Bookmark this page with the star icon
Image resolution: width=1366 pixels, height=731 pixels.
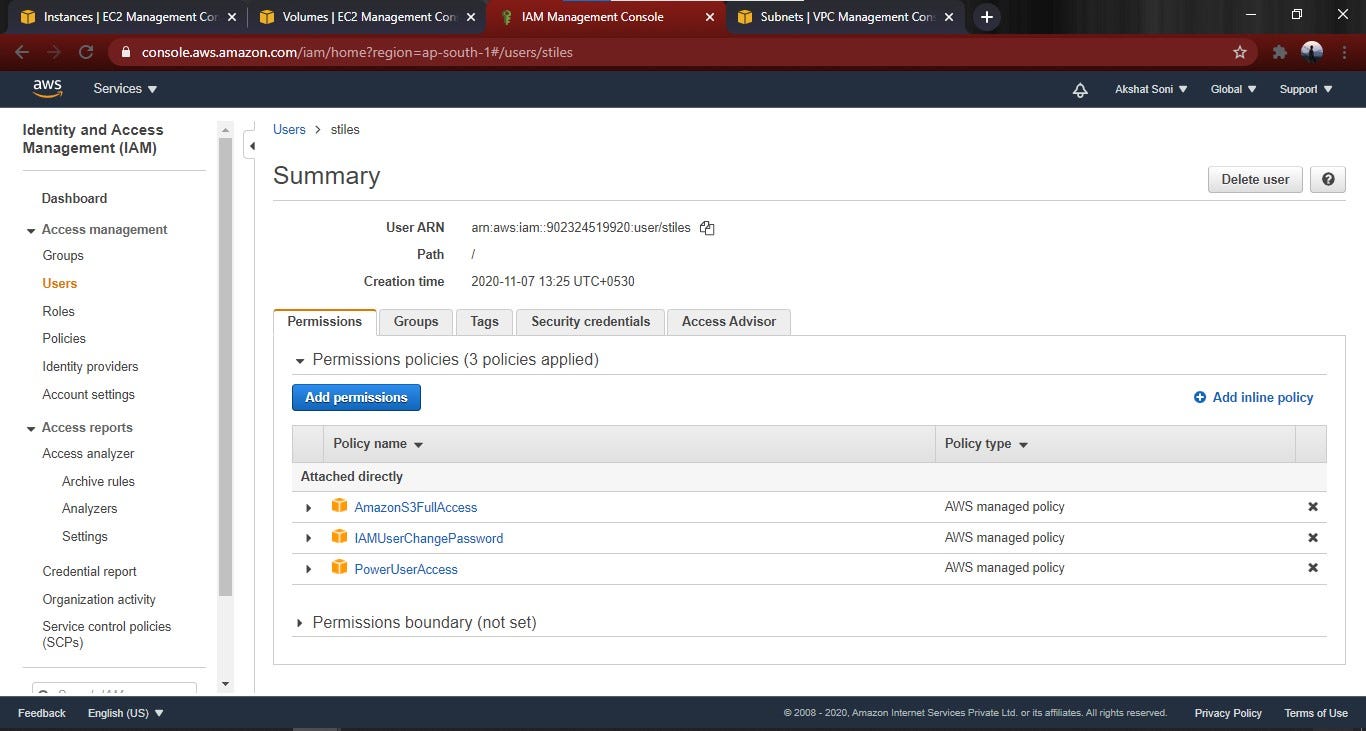click(x=1240, y=52)
